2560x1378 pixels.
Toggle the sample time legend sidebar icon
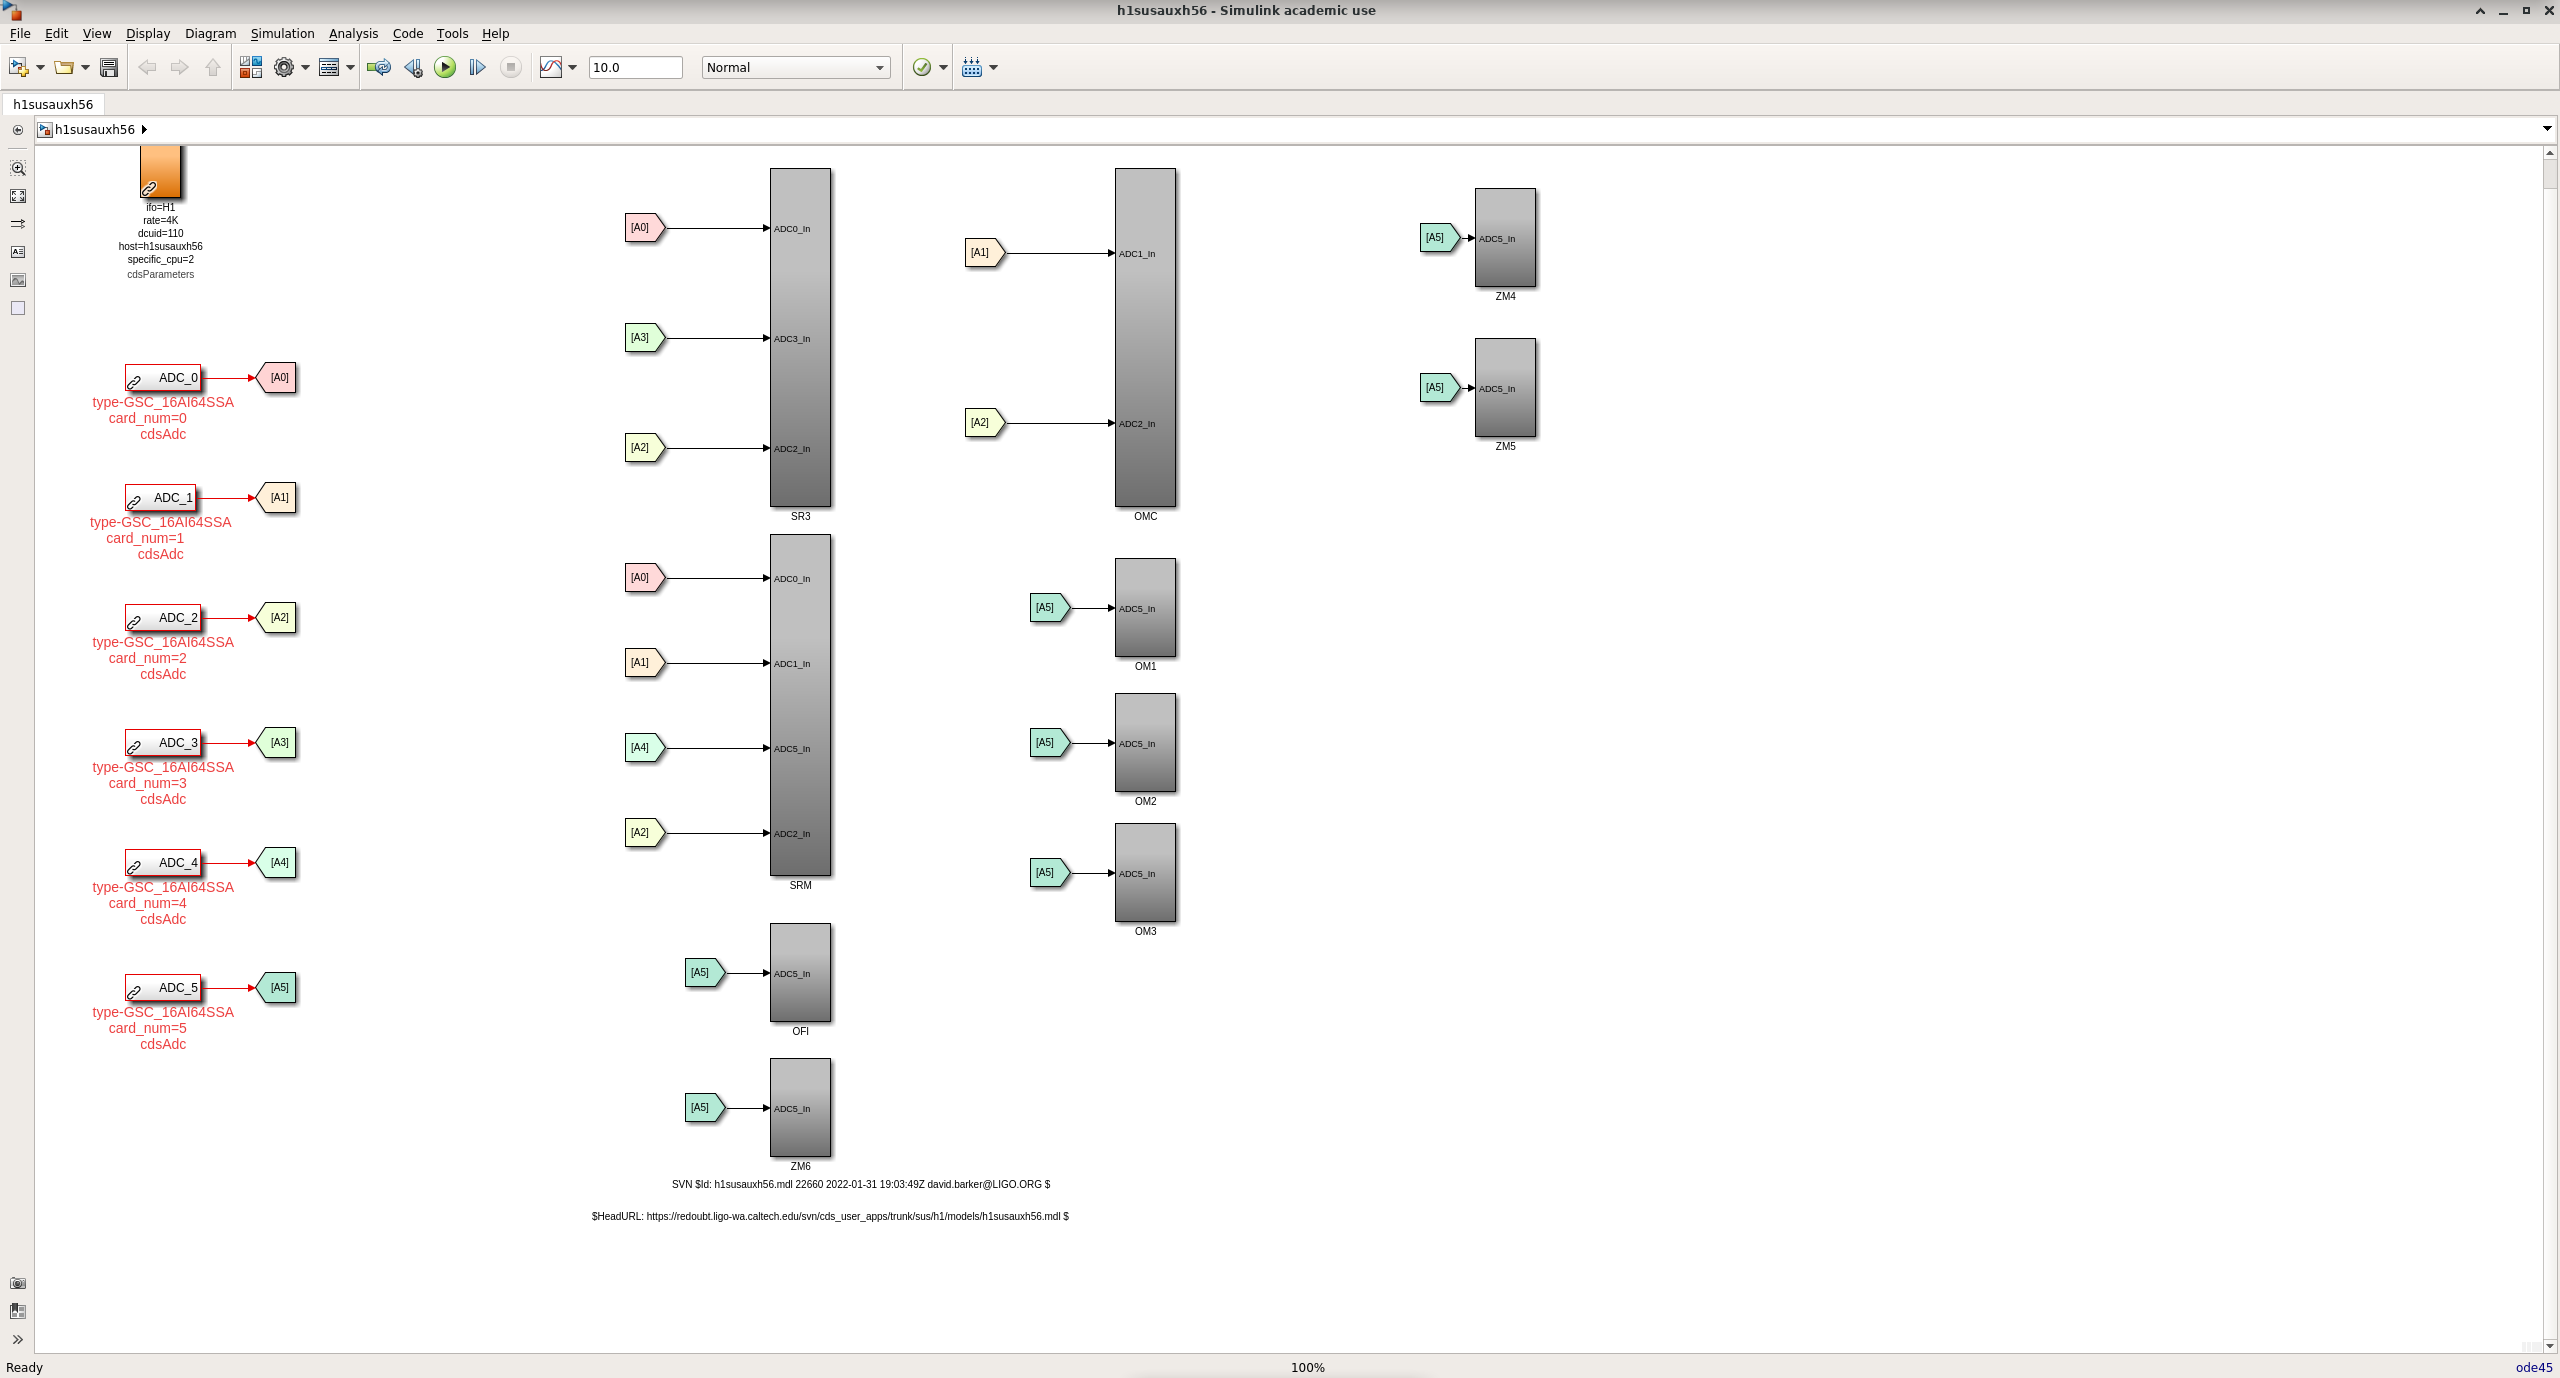(x=18, y=224)
